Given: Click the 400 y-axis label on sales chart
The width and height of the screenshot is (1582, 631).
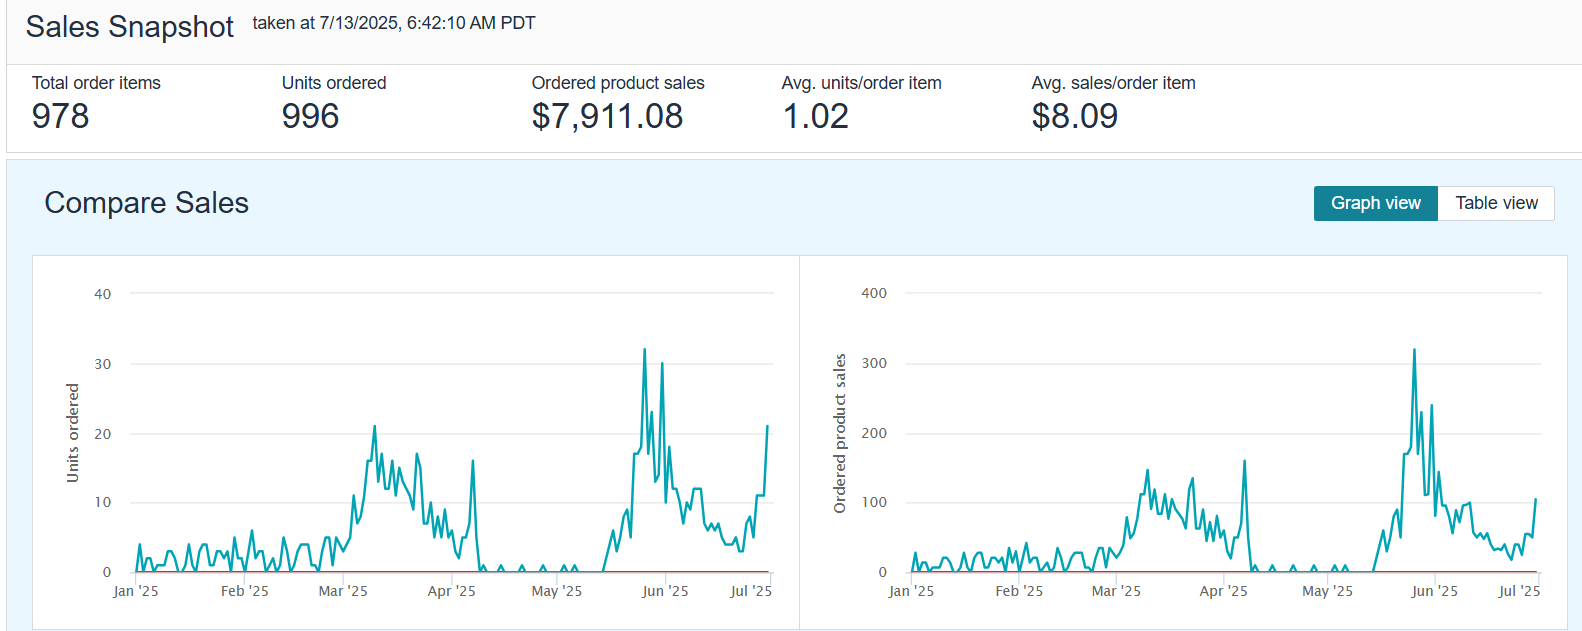Looking at the screenshot, I should [873, 293].
